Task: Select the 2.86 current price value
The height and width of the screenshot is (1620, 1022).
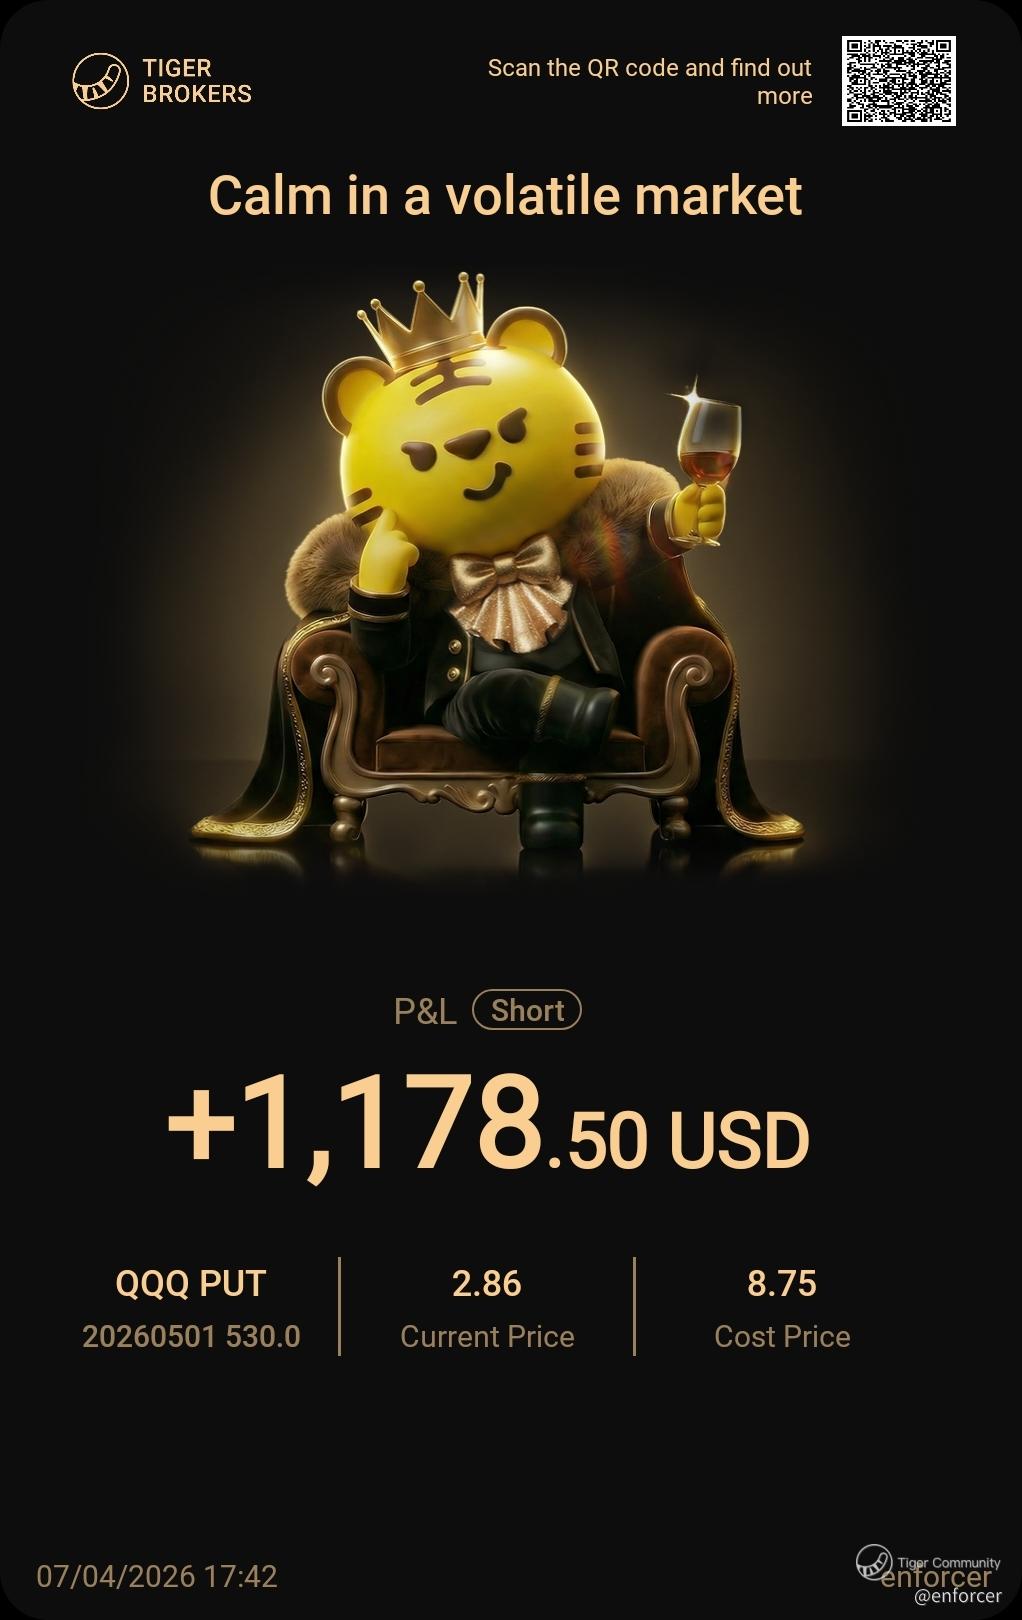Action: pos(487,1283)
